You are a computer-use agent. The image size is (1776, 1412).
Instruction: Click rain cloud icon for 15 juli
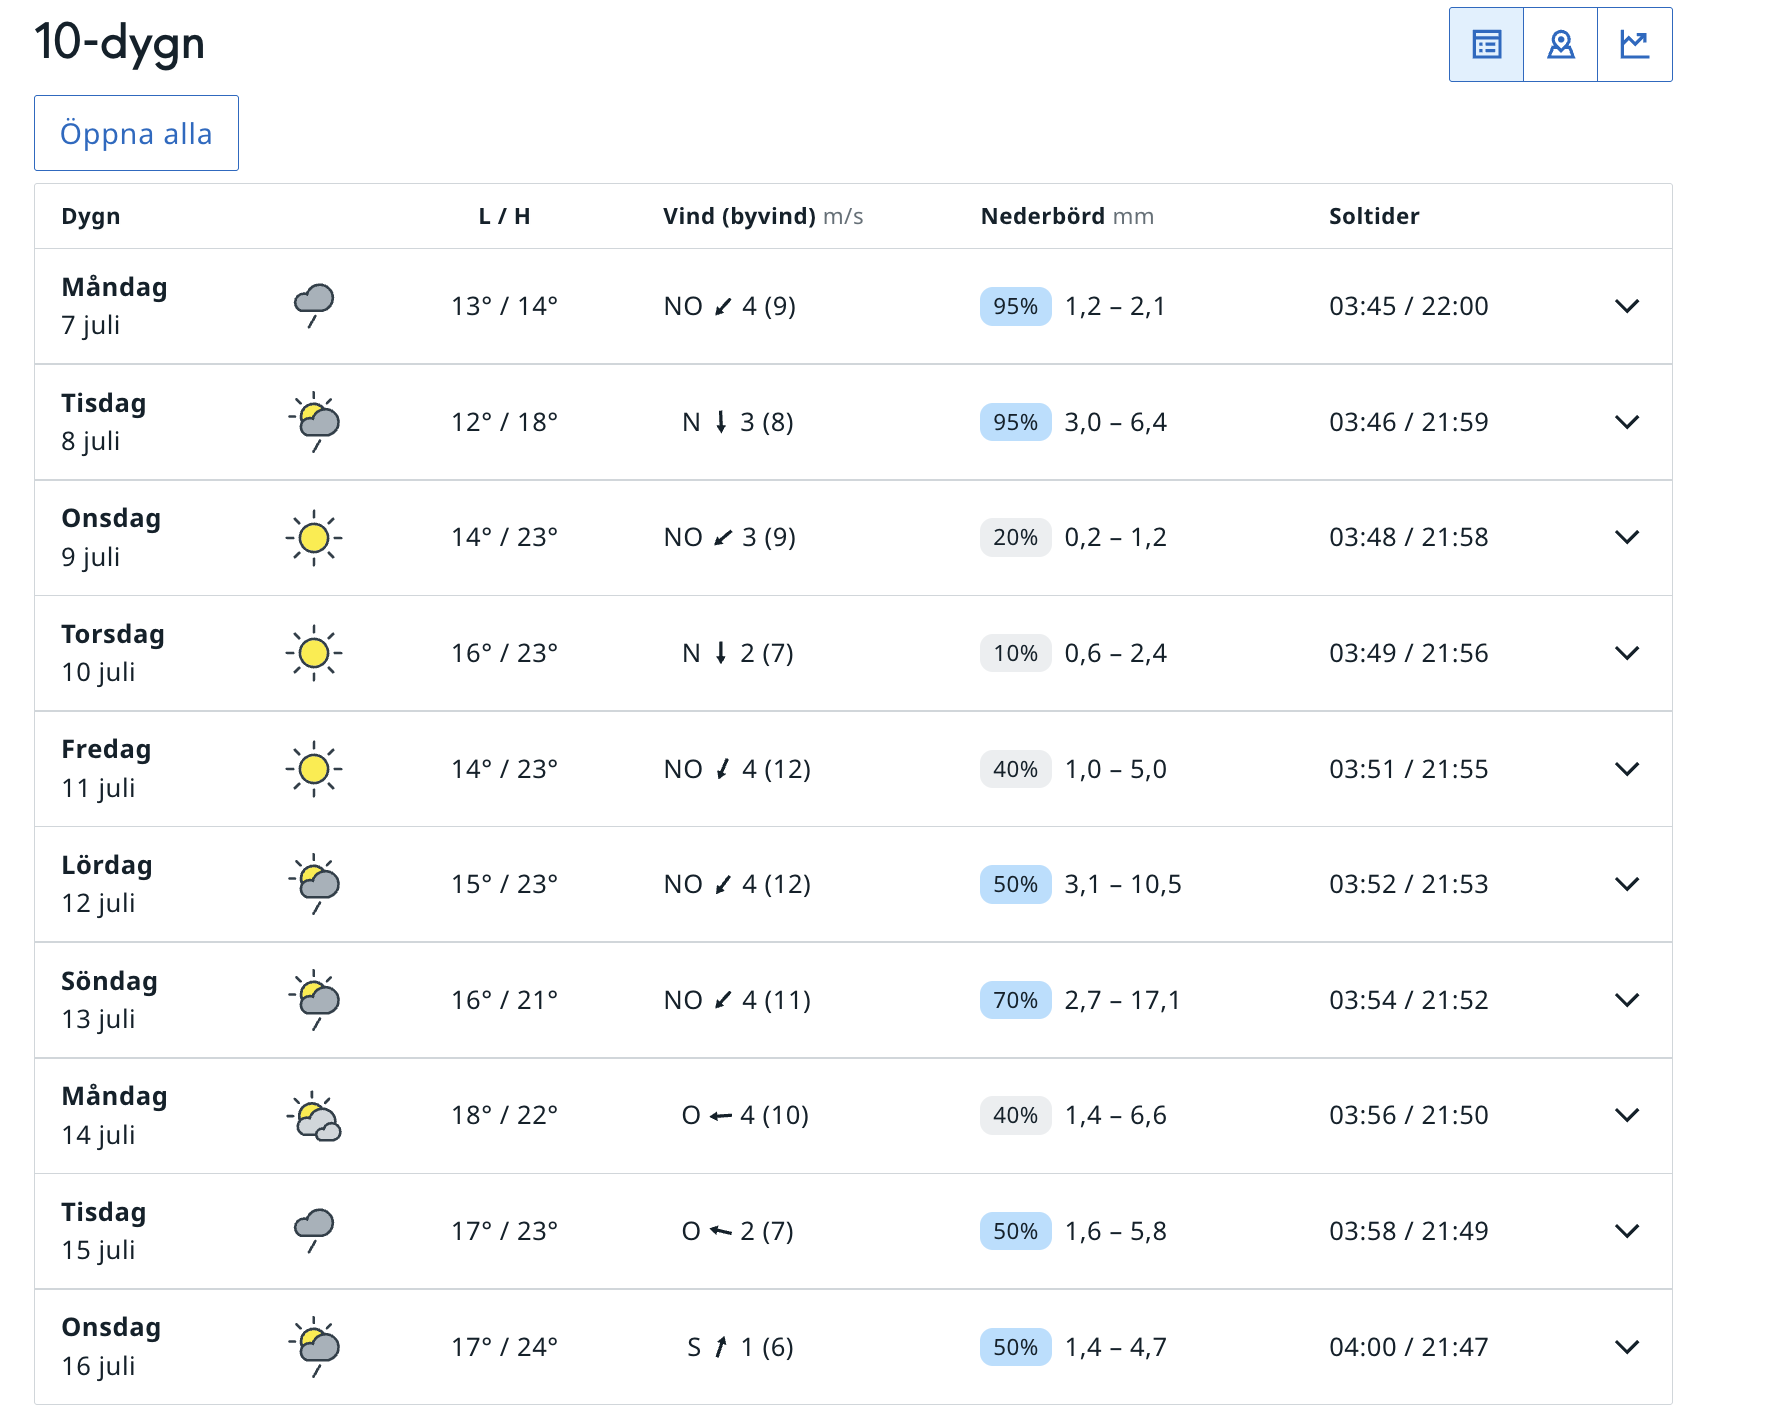(x=314, y=1231)
